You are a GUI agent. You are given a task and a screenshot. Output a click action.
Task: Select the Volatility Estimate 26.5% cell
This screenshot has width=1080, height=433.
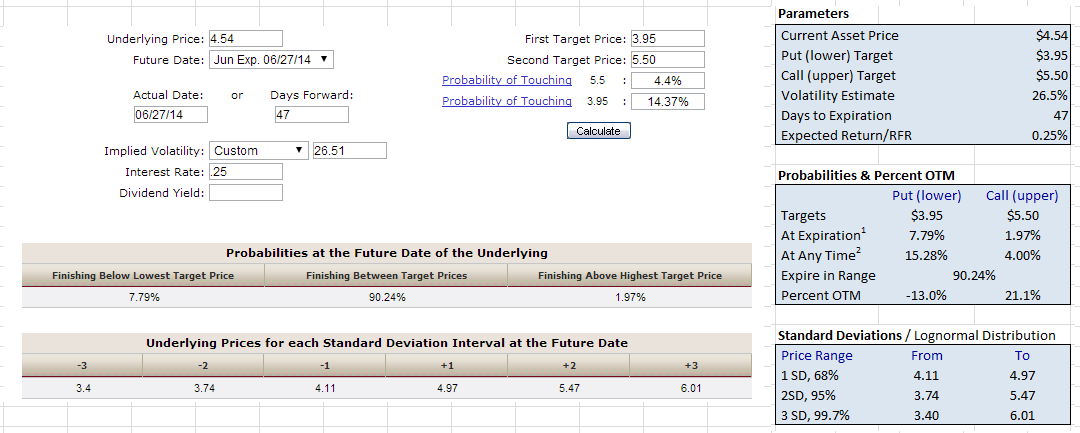pyautogui.click(x=1049, y=96)
